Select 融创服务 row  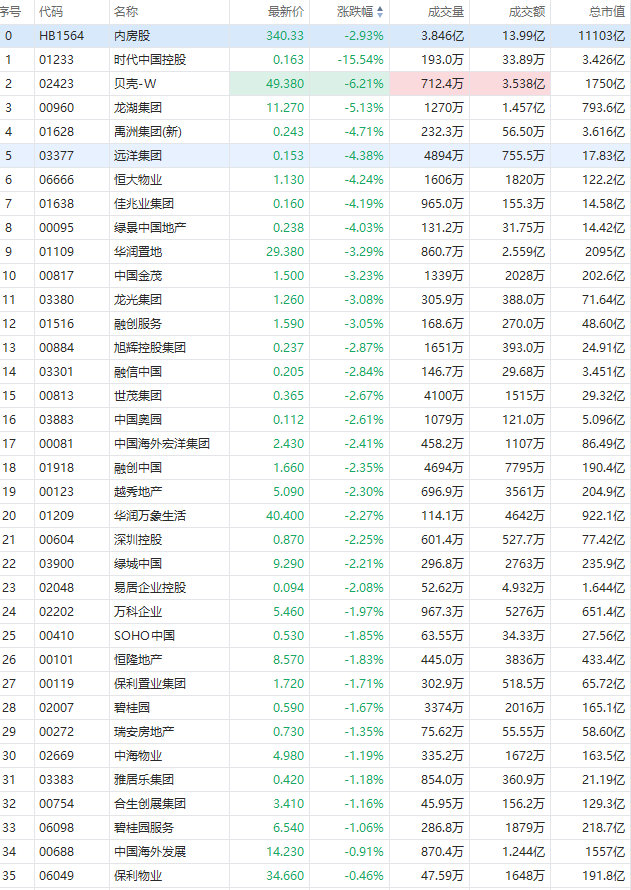tap(316, 324)
